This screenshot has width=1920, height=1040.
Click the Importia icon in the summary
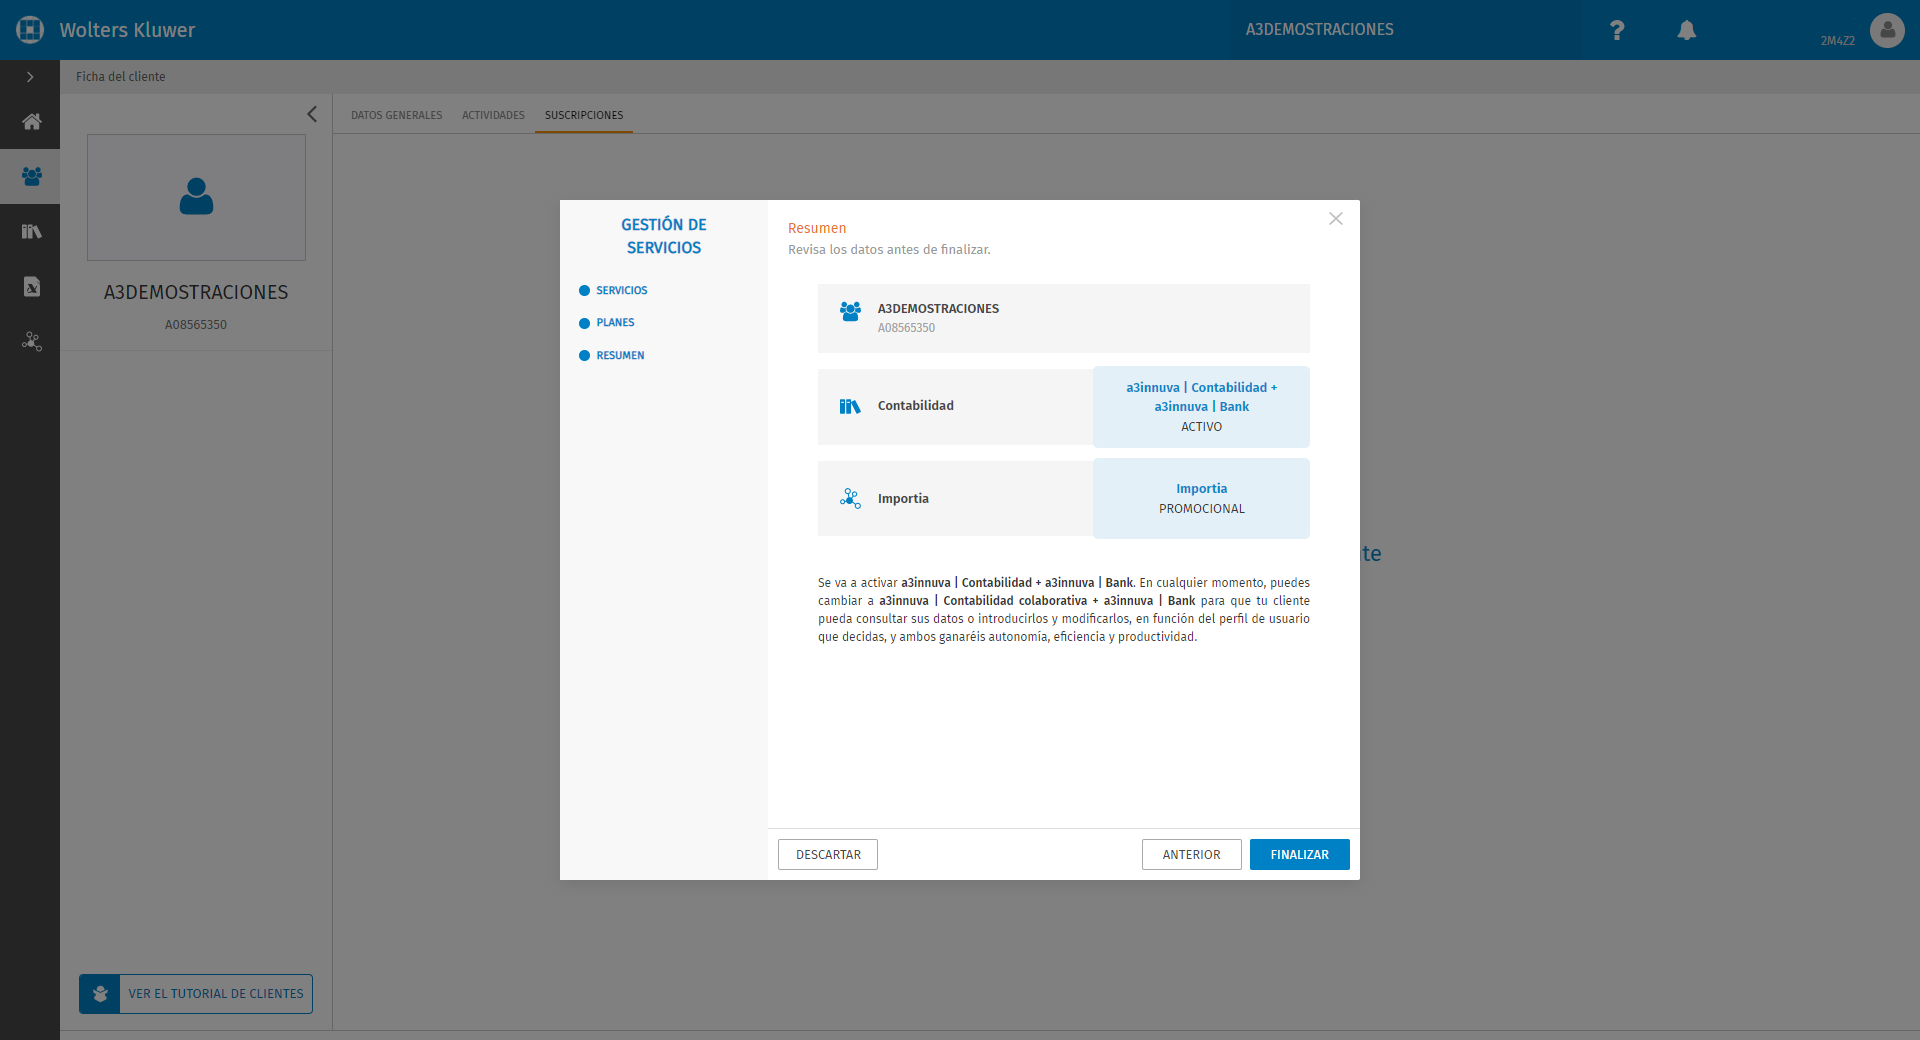[x=850, y=498]
